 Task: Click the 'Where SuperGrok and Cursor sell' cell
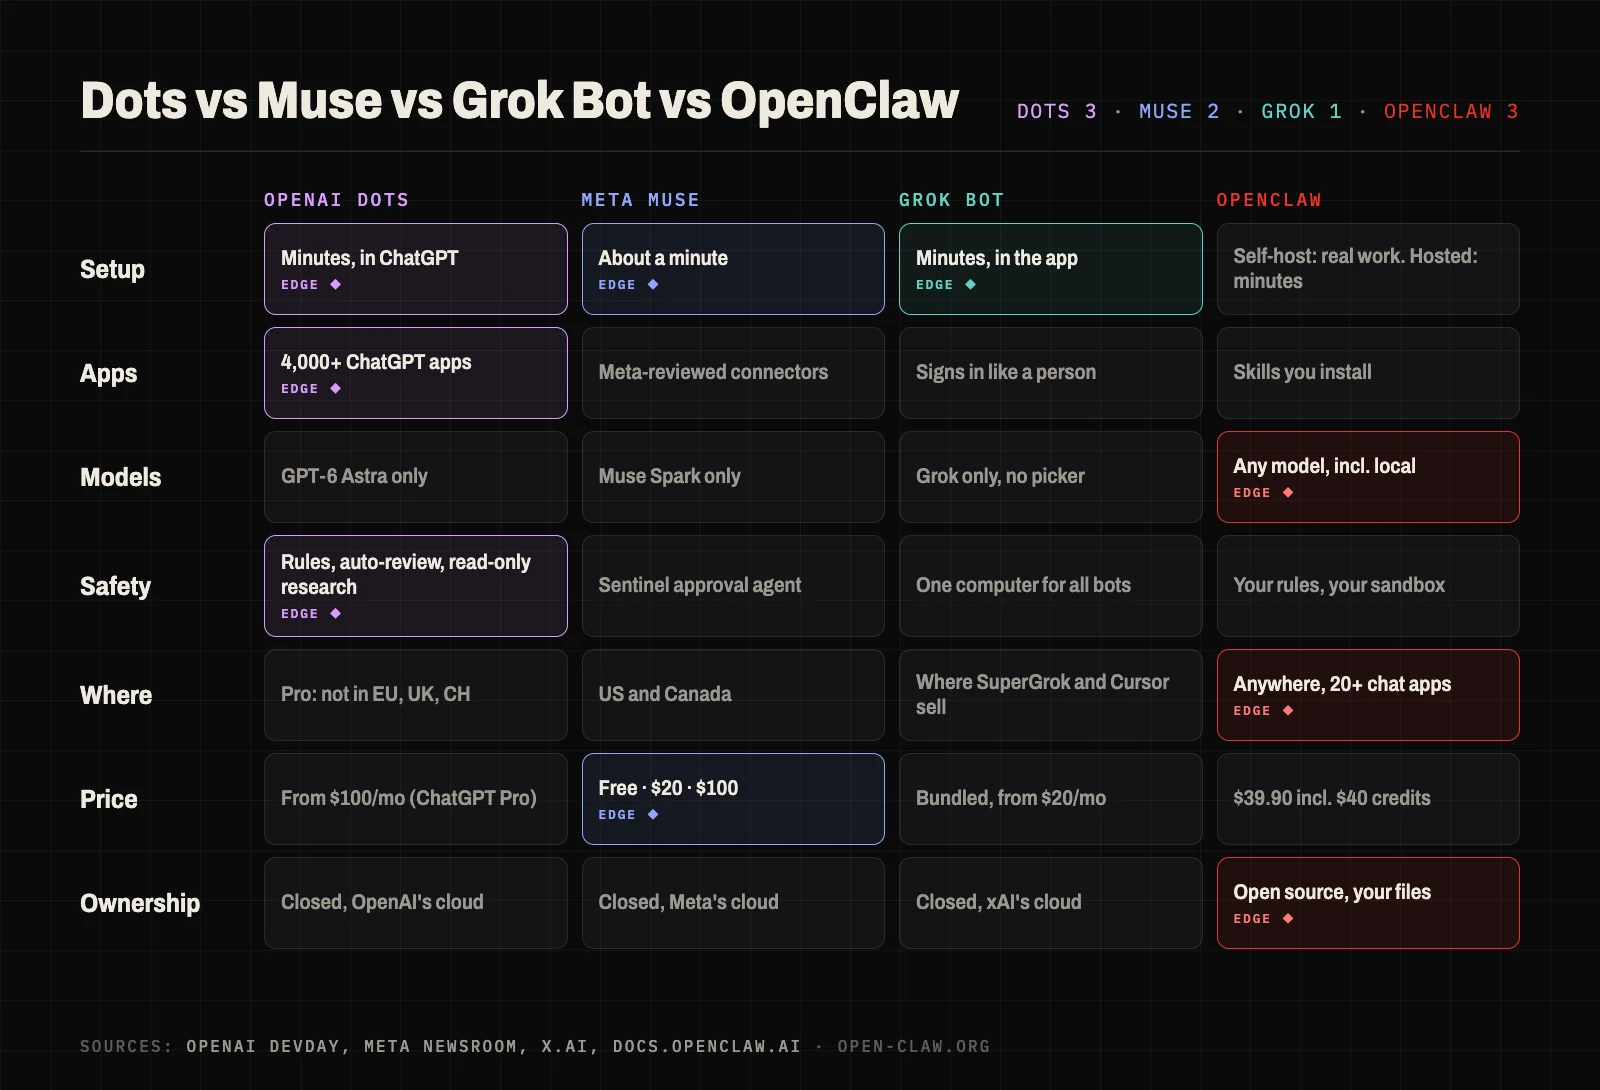1050,695
